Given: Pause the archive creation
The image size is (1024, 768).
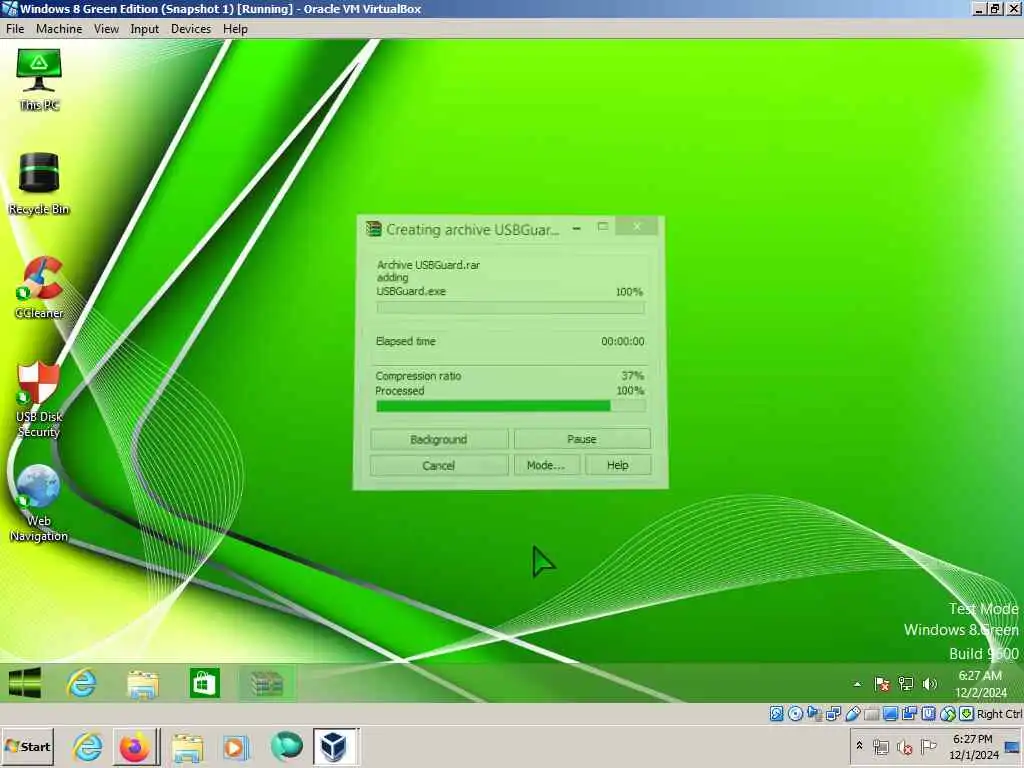Looking at the screenshot, I should [x=582, y=439].
